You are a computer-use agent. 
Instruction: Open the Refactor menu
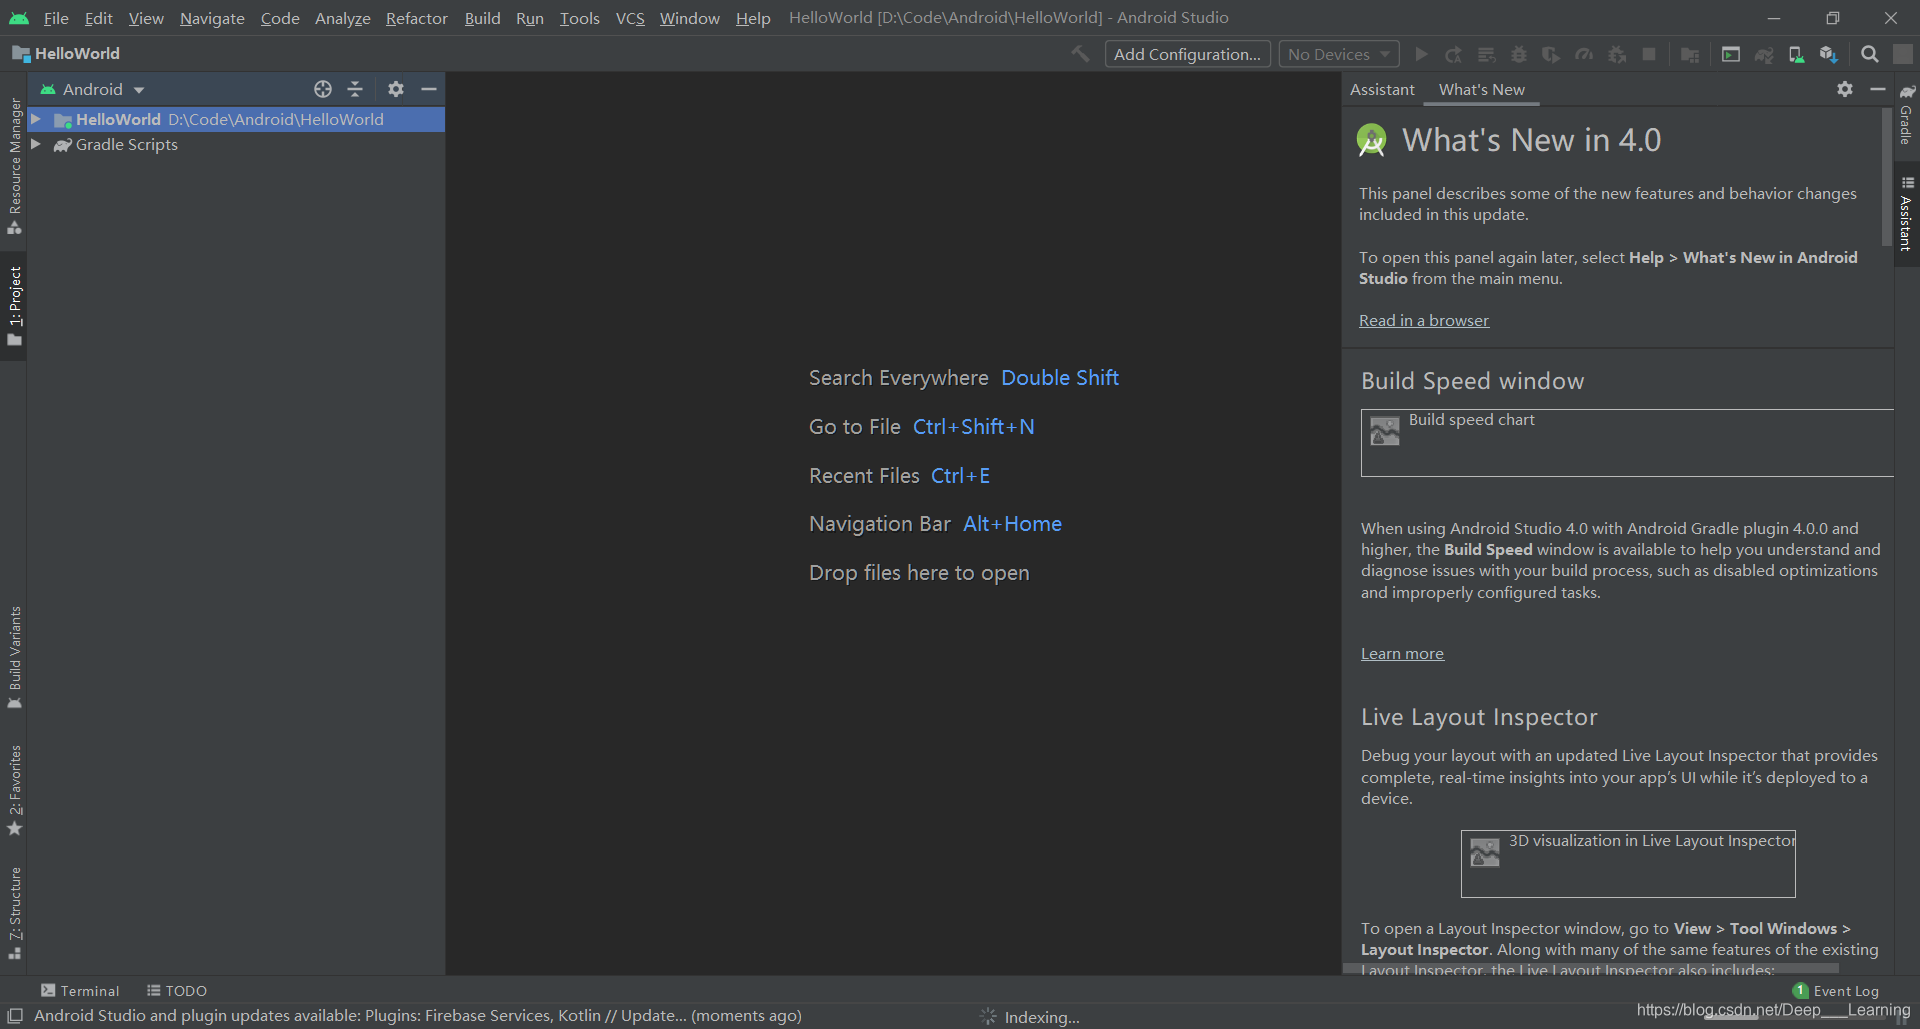(417, 18)
